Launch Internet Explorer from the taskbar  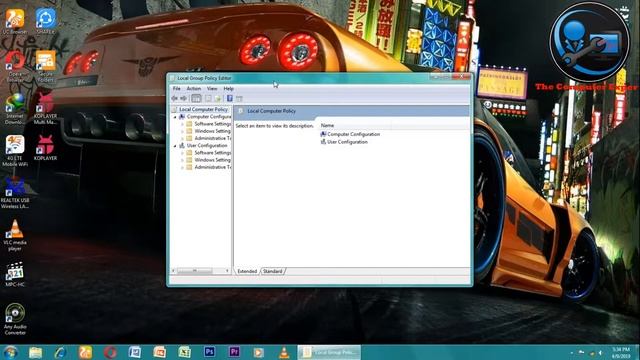(x=60, y=352)
